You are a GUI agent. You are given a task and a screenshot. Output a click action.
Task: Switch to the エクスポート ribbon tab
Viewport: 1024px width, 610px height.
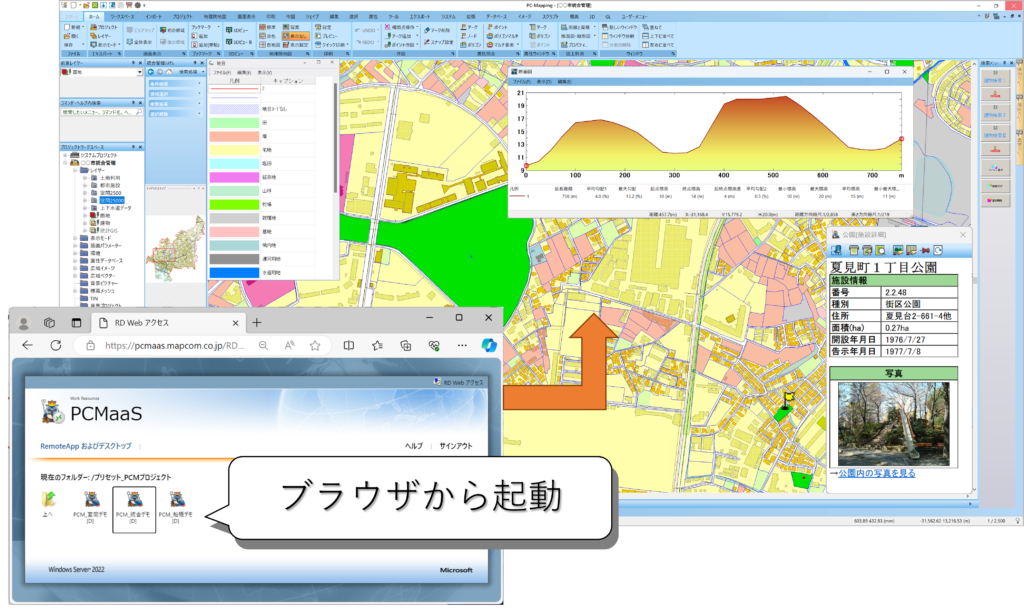click(x=420, y=16)
